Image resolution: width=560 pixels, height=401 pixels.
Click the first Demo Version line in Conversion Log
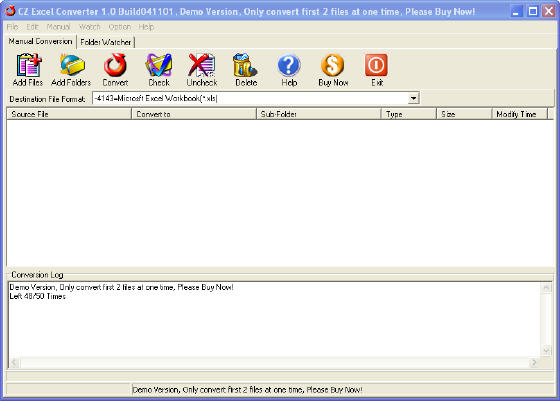click(x=121, y=287)
